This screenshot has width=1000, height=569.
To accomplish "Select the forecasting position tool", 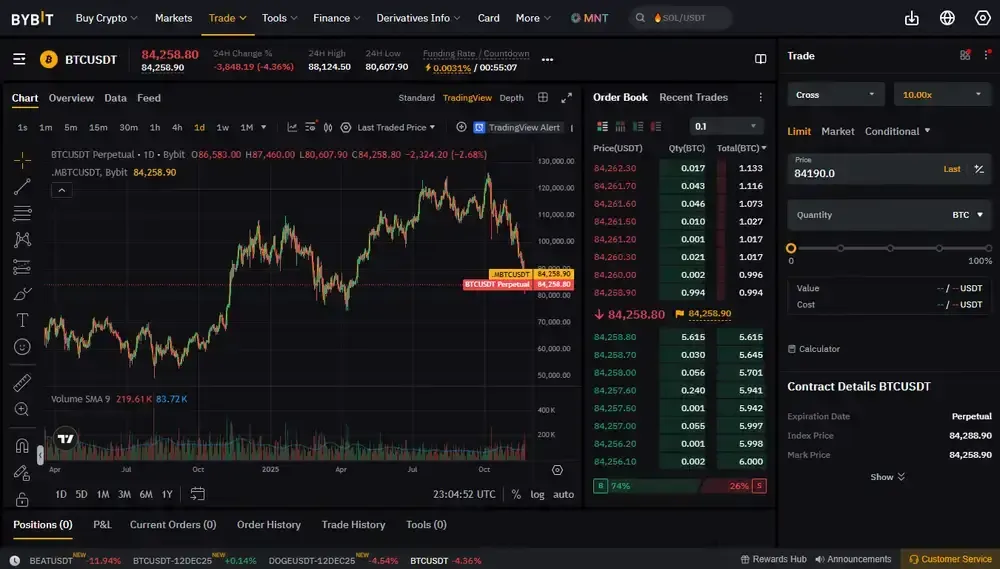I will tap(22, 267).
